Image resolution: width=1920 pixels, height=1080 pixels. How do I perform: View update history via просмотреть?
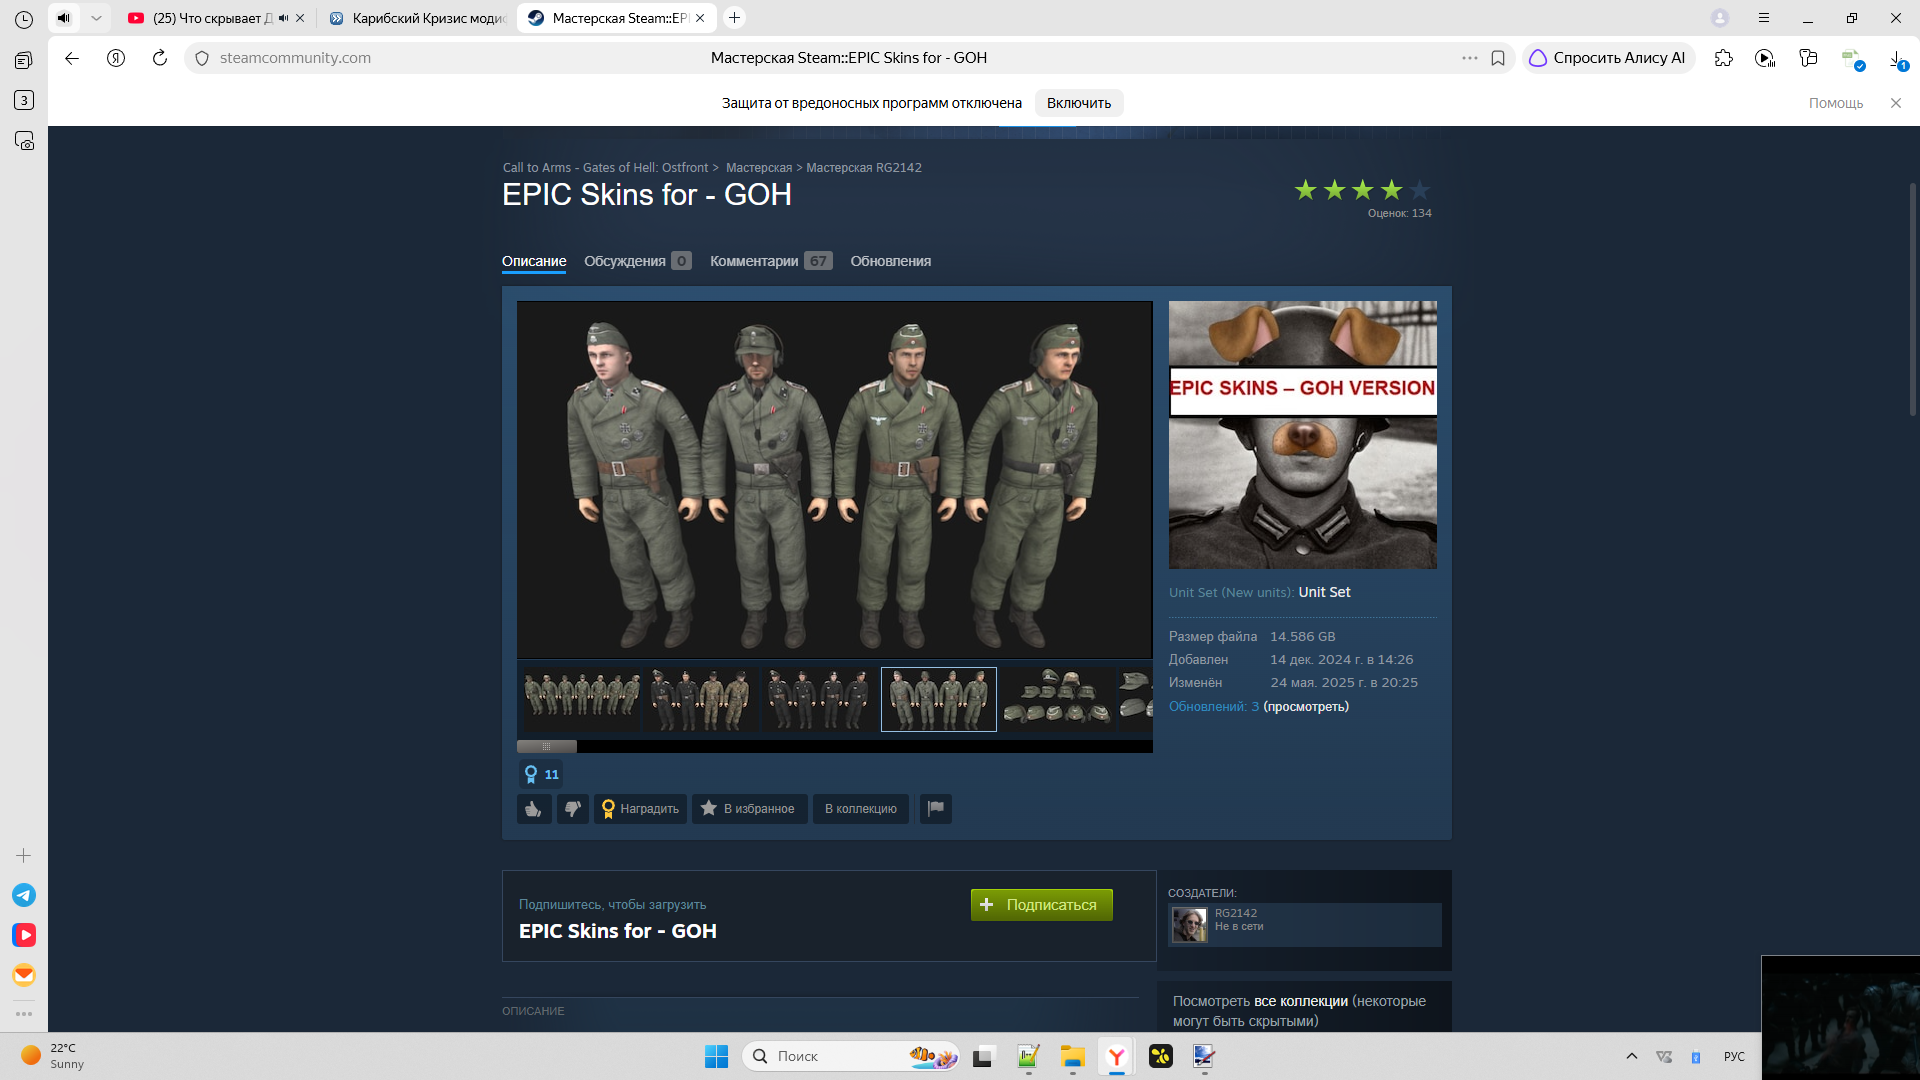[x=1306, y=707]
